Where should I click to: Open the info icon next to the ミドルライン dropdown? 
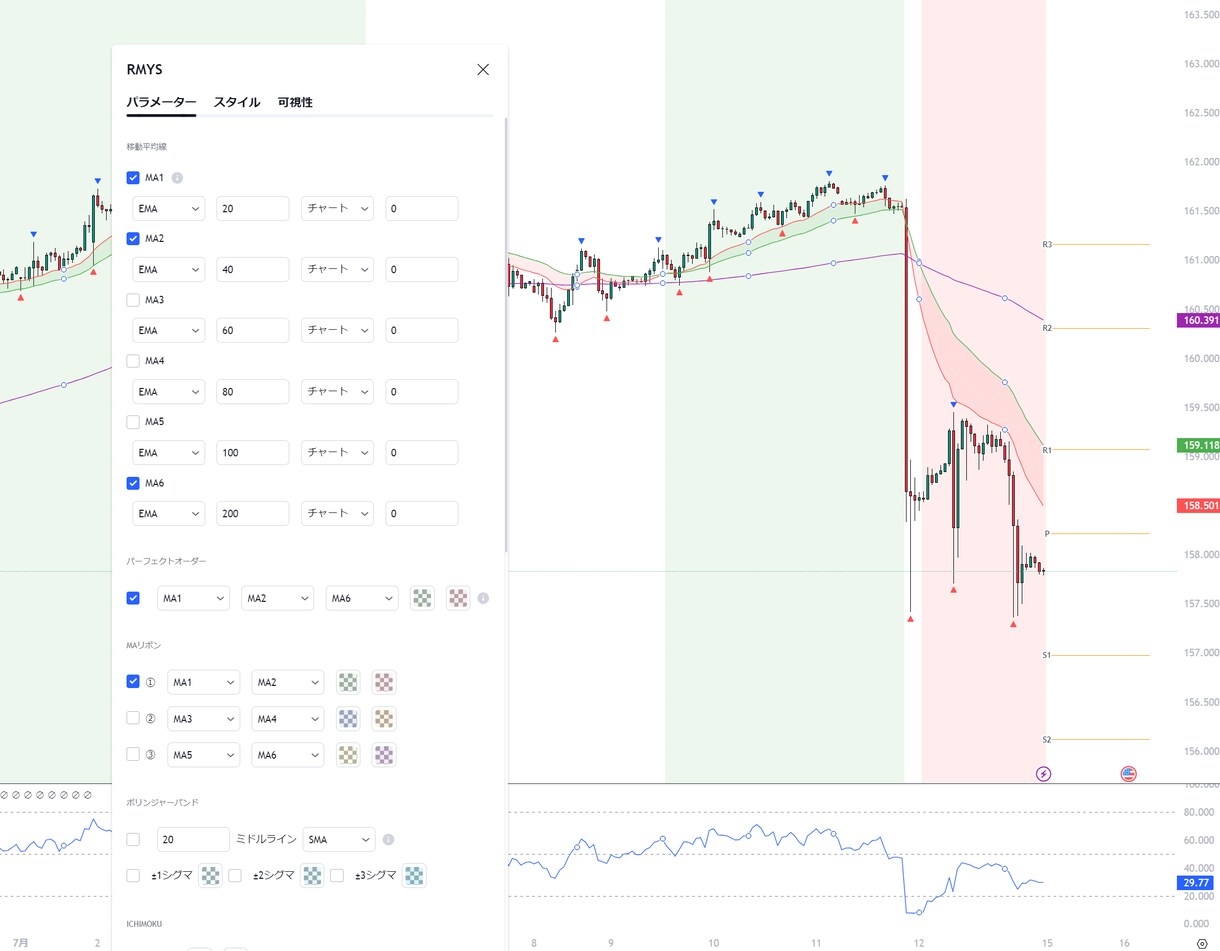pyautogui.click(x=387, y=839)
